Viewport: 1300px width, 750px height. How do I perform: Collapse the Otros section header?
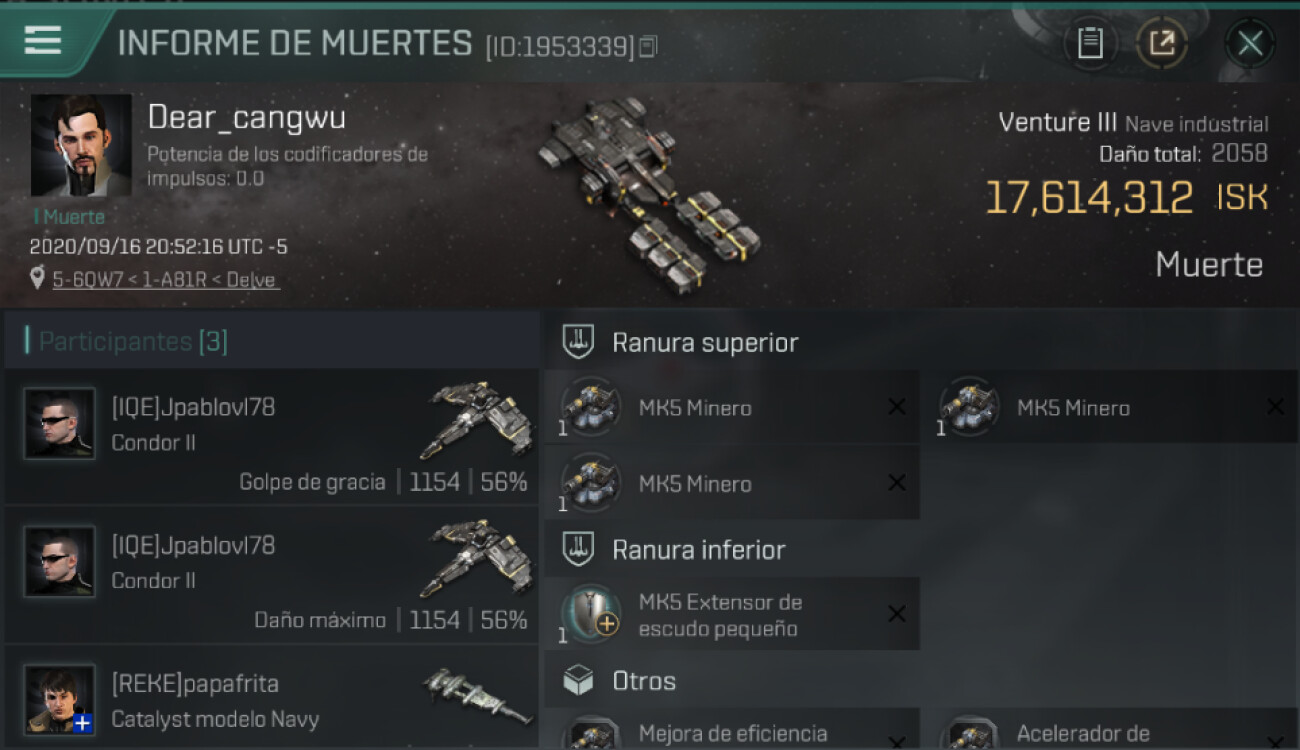921,681
